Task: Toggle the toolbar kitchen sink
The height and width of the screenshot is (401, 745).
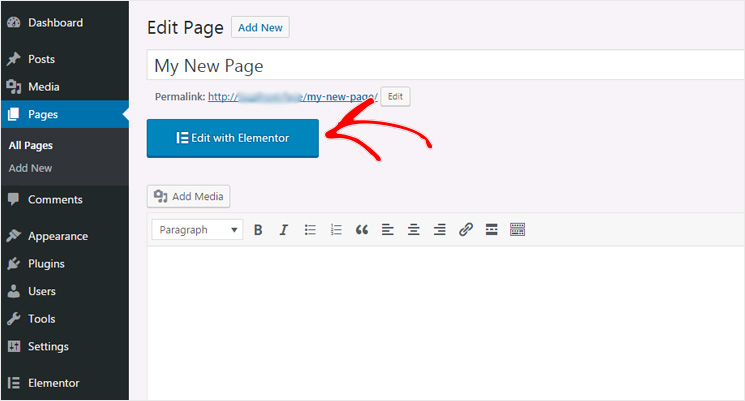Action: [517, 230]
